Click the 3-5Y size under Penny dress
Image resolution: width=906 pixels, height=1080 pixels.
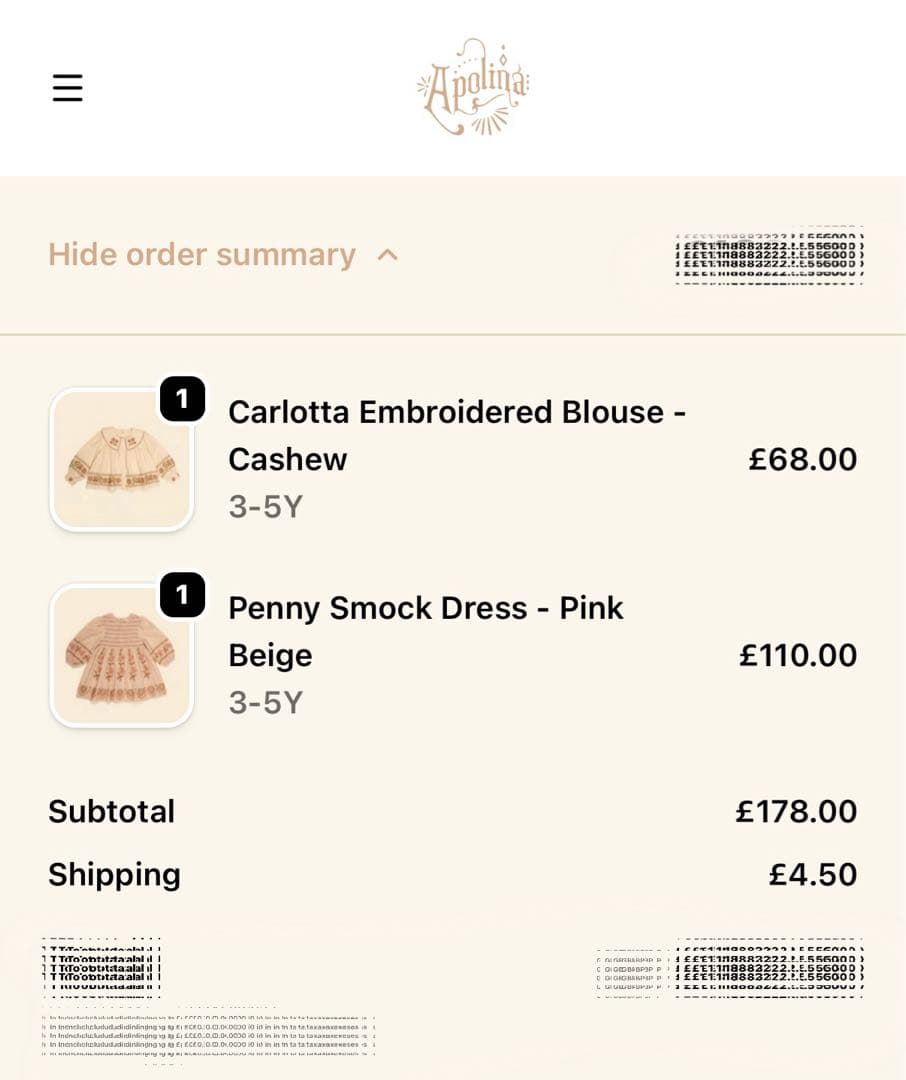coord(265,703)
